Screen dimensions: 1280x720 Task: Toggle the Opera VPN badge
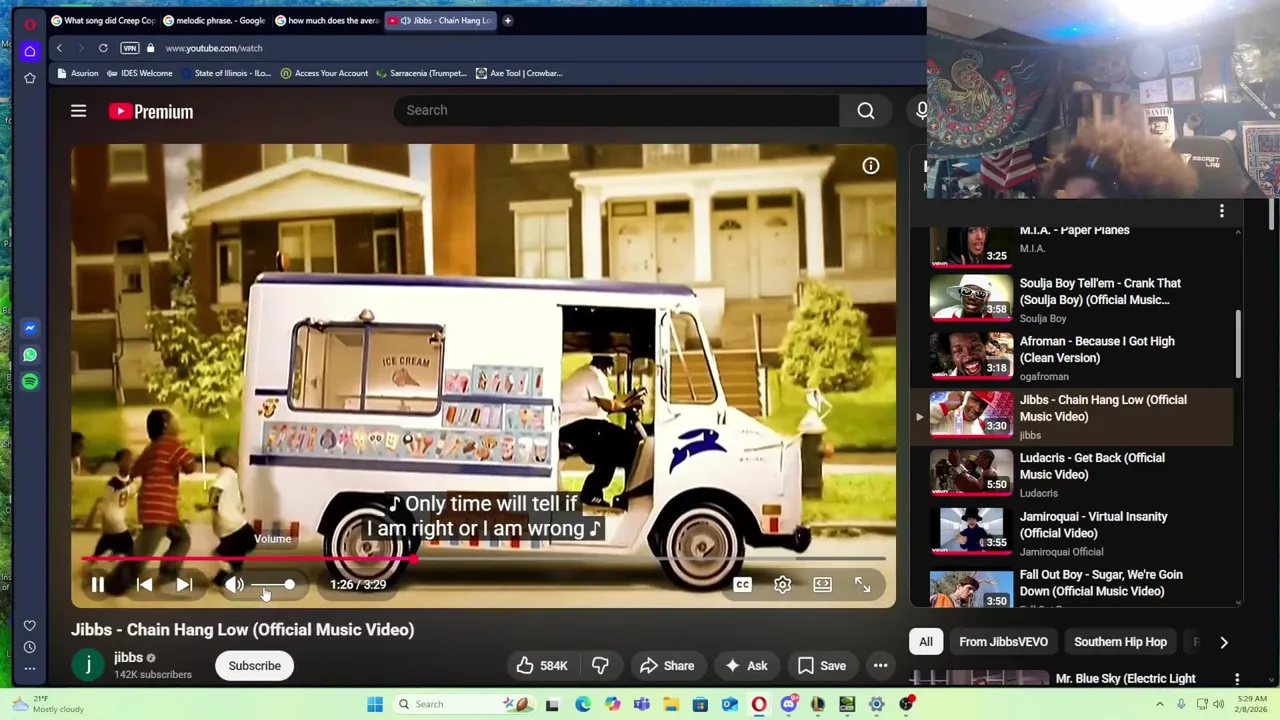pos(129,48)
